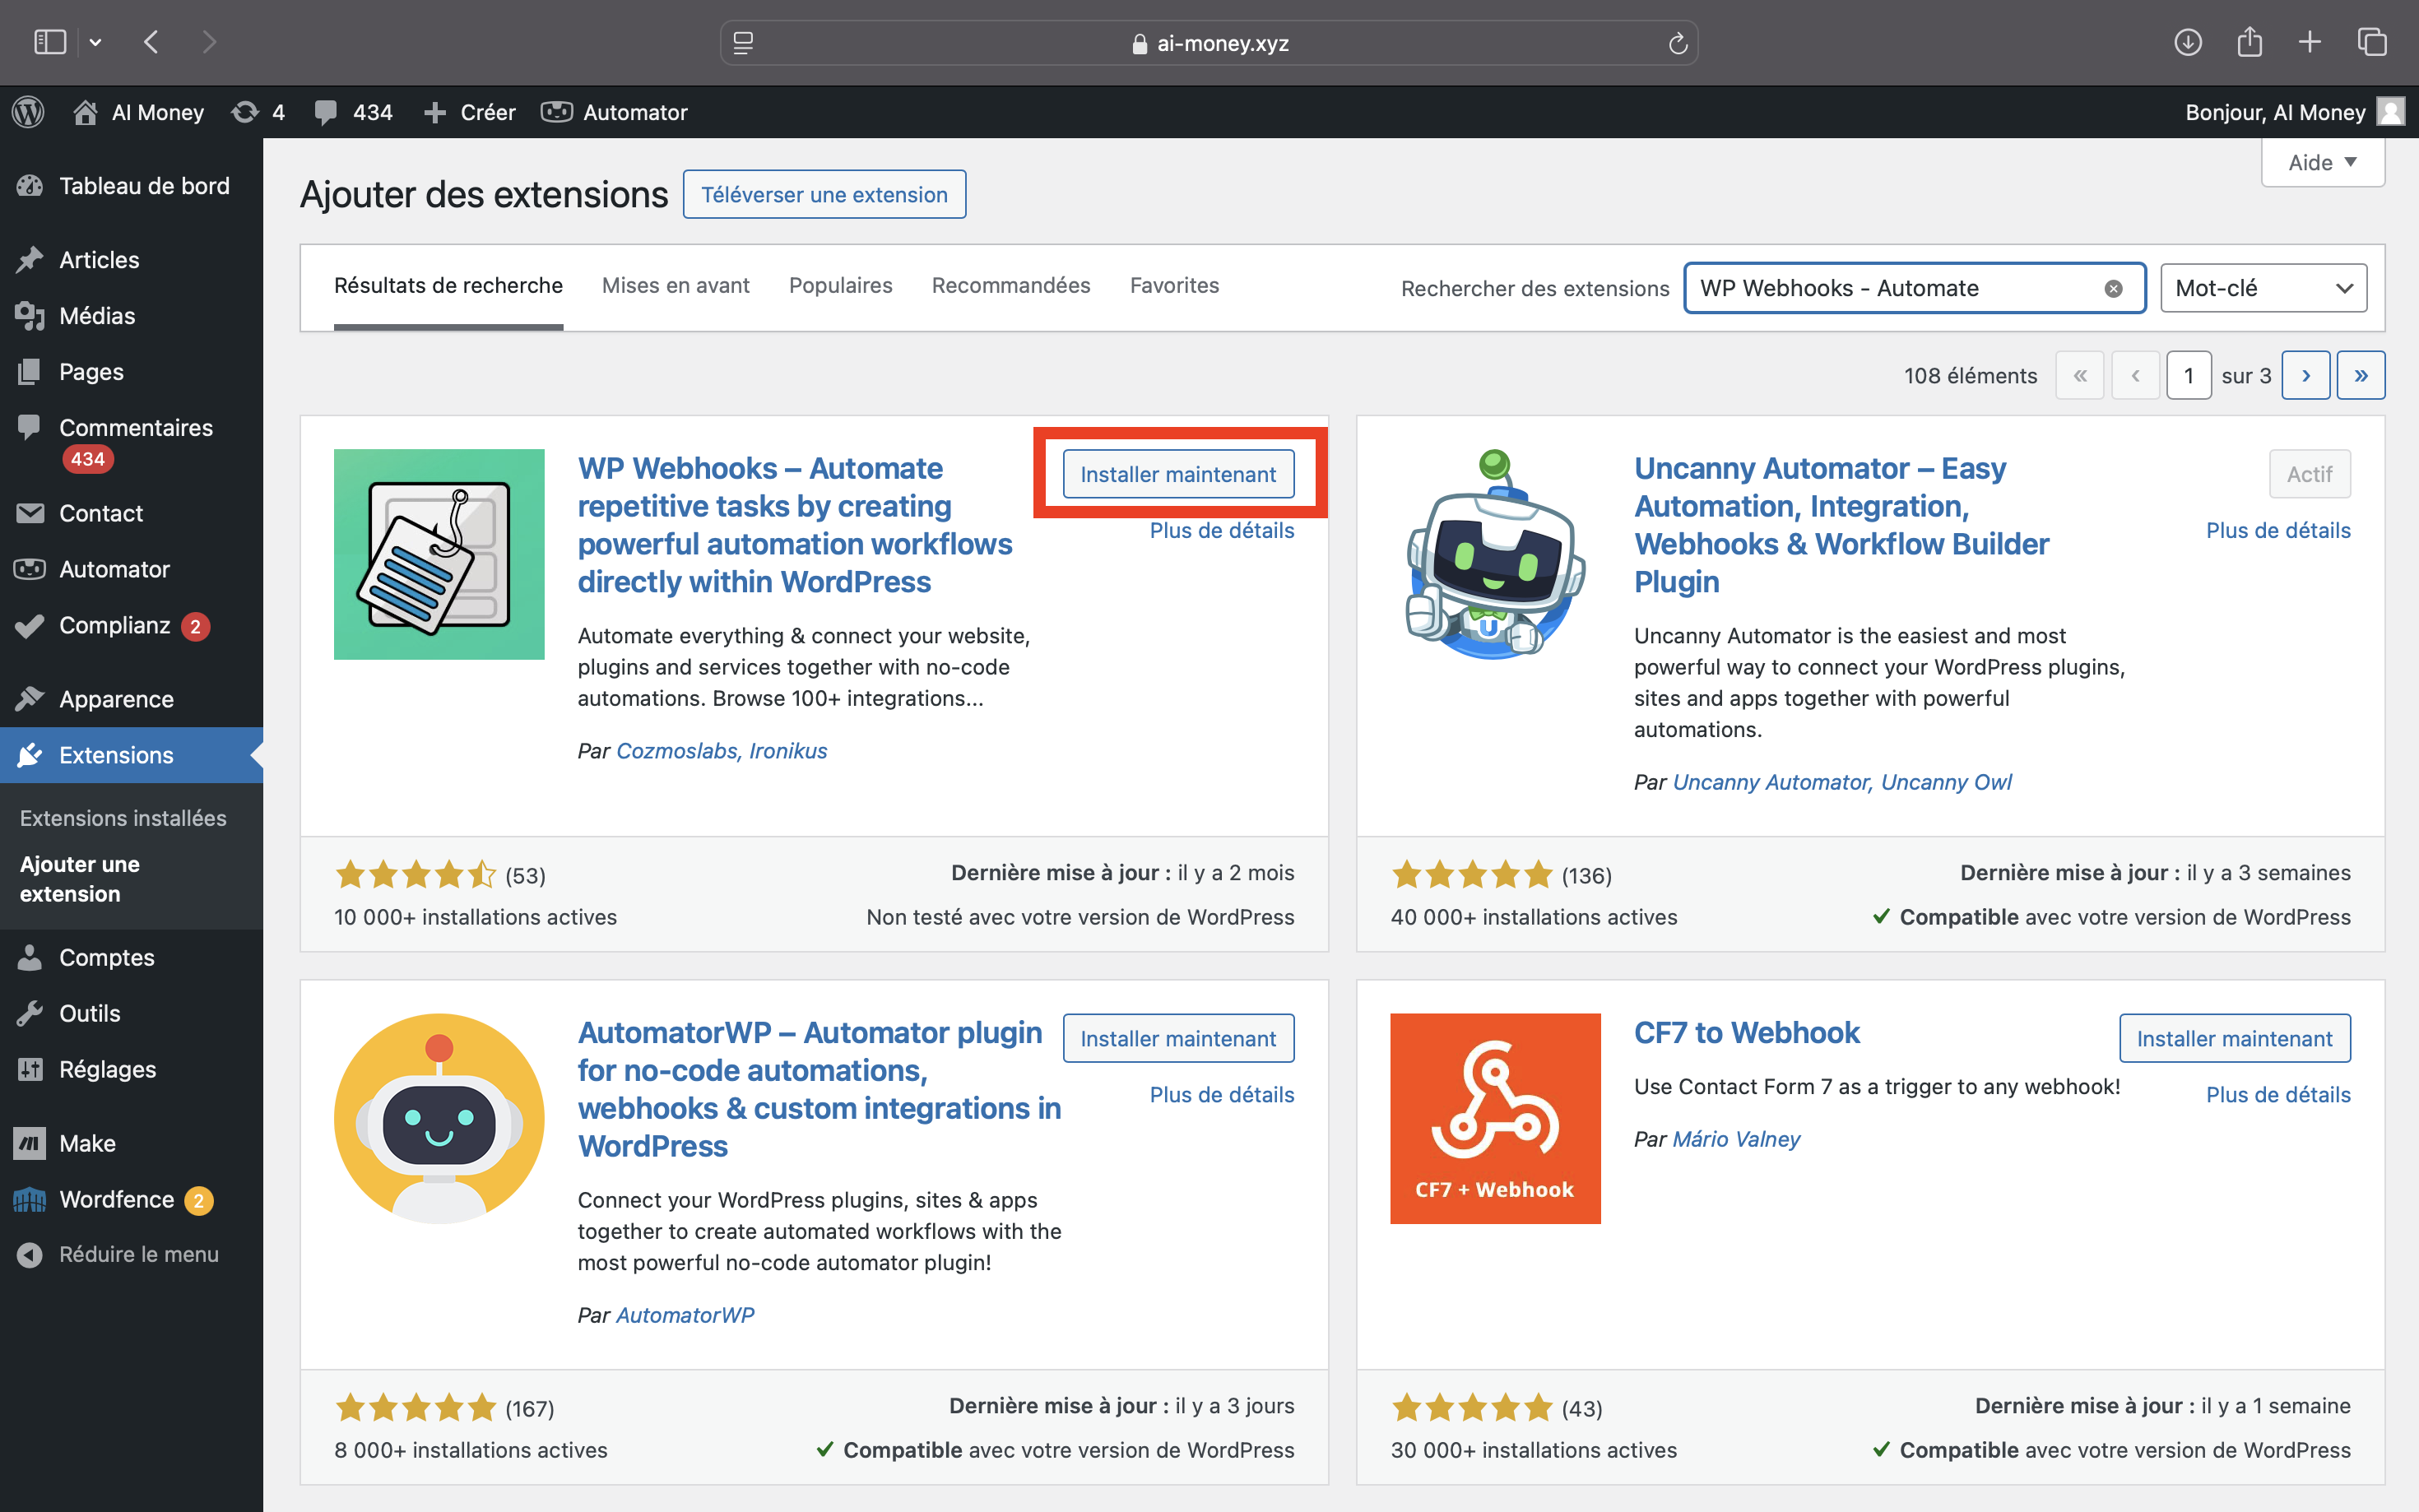Switch to the Recommandées tab
2419x1512 pixels.
(x=1010, y=284)
